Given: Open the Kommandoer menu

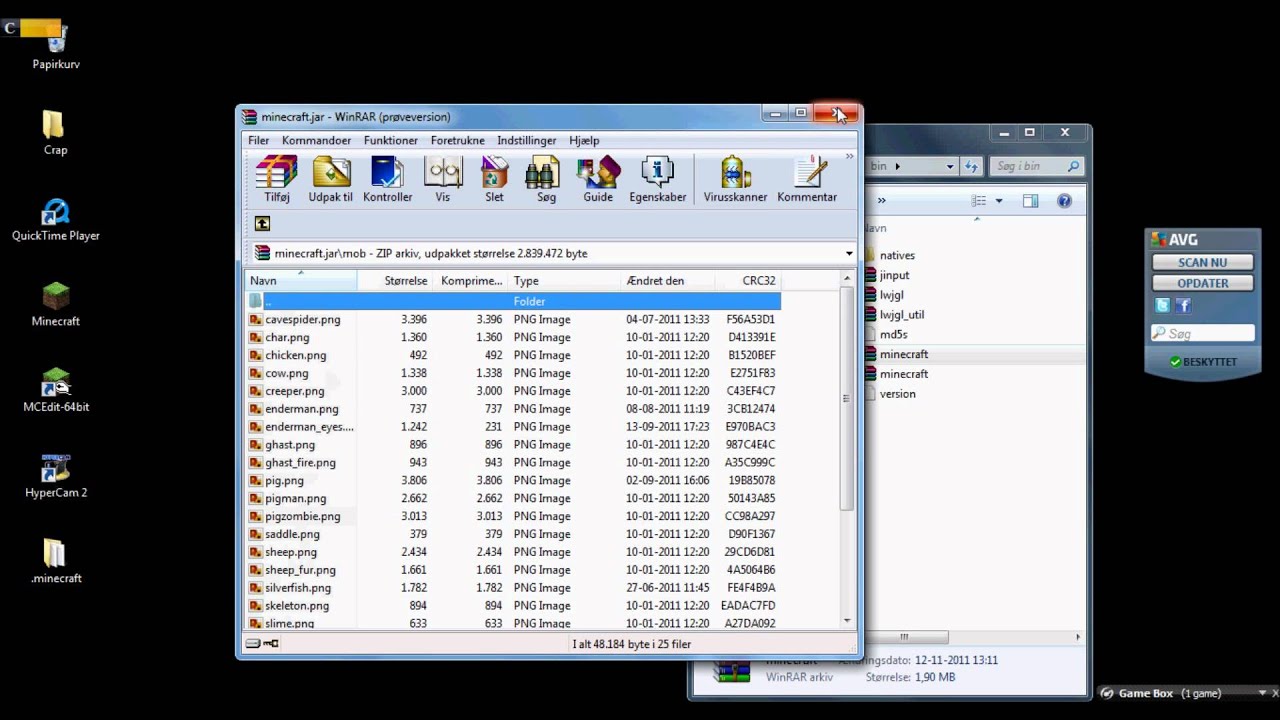Looking at the screenshot, I should point(316,141).
